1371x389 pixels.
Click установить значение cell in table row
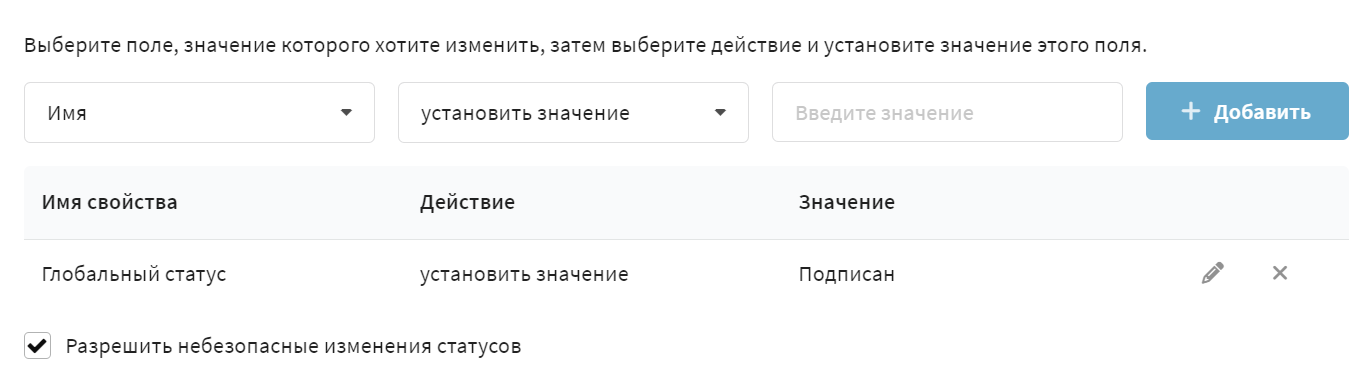pos(524,274)
